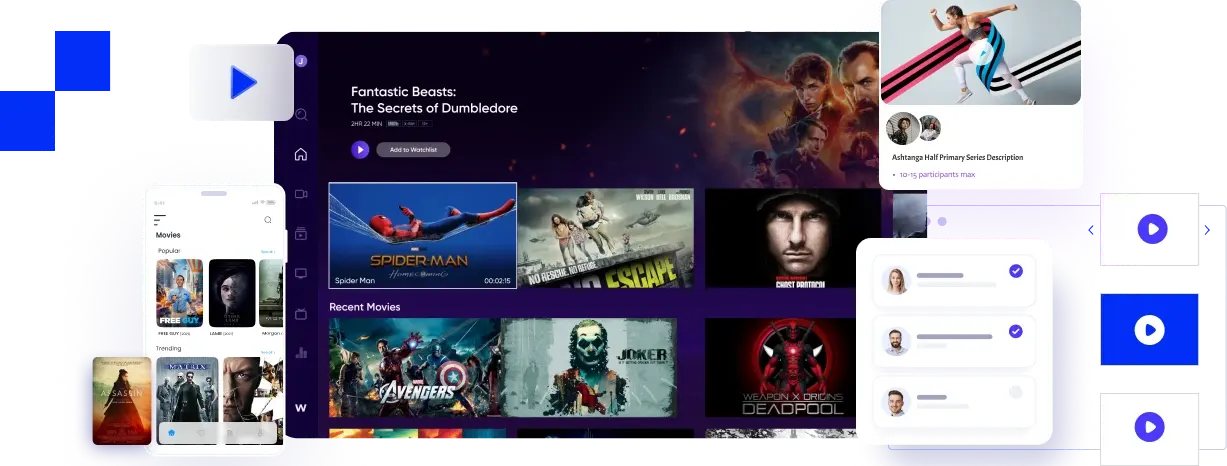
Task: Click the Fantastic Beasts title text
Action: [x=434, y=99]
